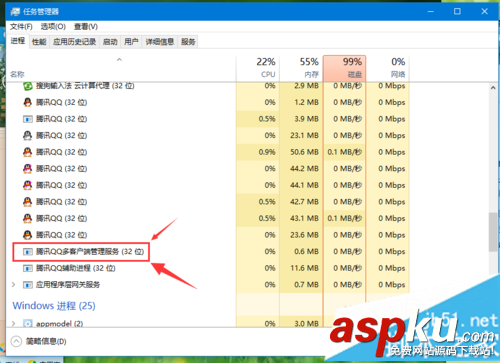The height and width of the screenshot is (363, 500).
Task: Click the penguin icon of the 44.2 MB 腾讯QQ row
Action: coord(27,169)
